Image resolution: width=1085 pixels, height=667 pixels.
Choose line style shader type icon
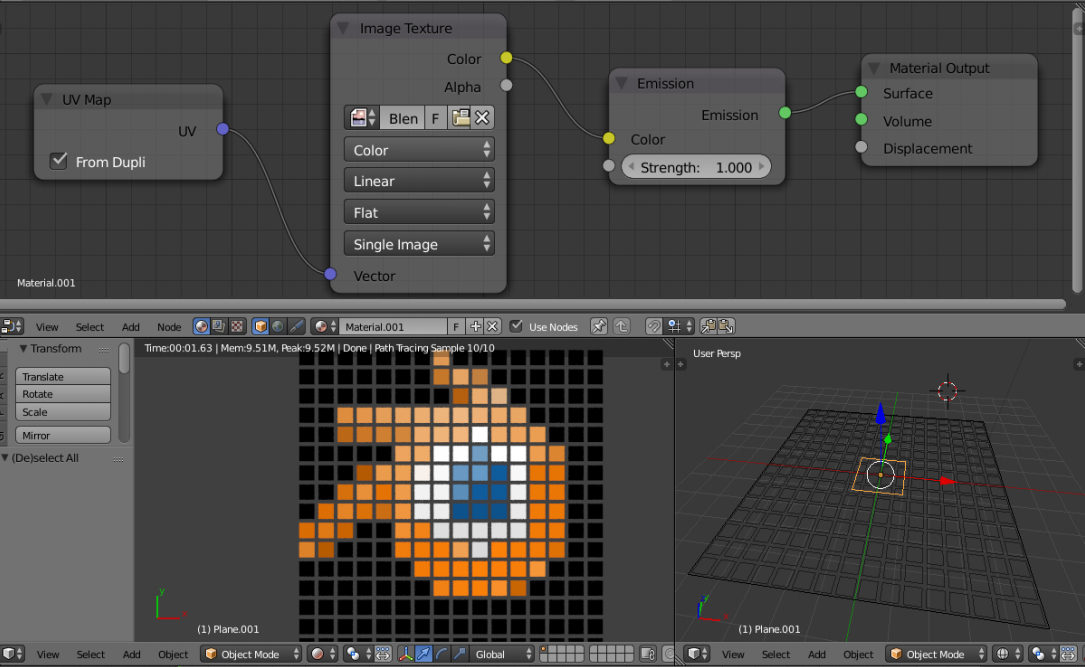296,326
